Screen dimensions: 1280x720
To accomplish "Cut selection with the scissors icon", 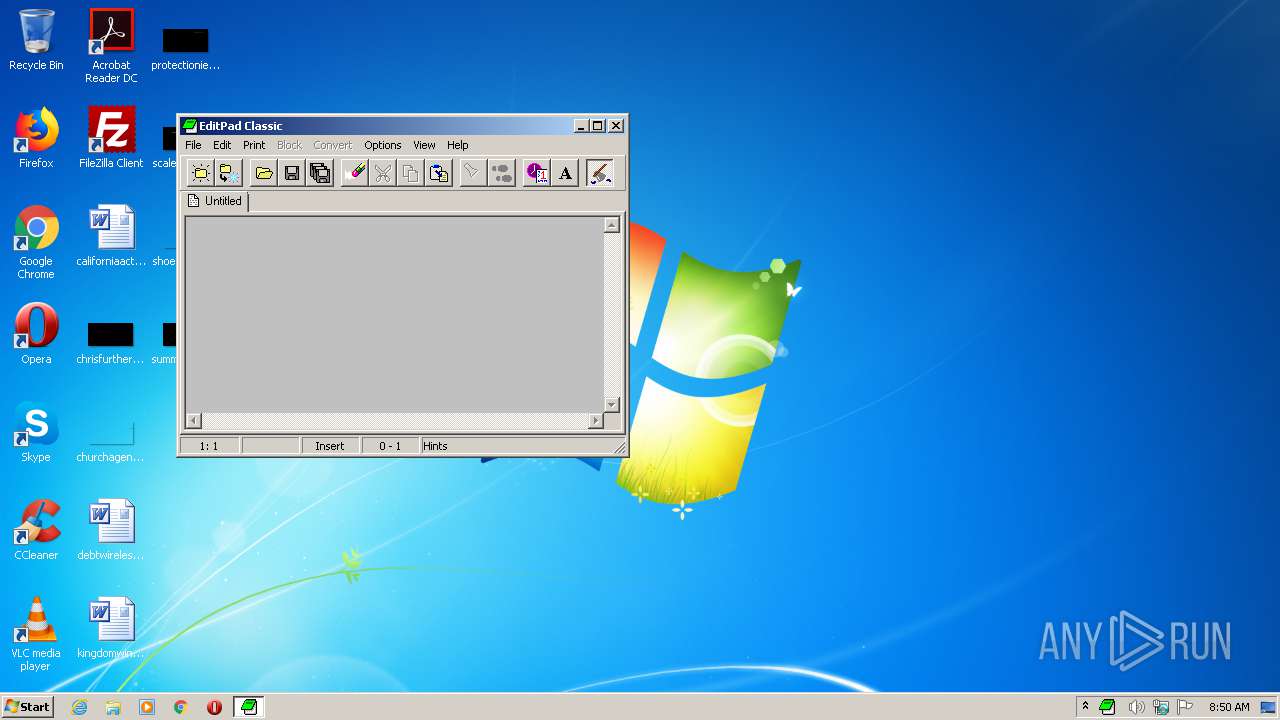I will click(x=382, y=173).
